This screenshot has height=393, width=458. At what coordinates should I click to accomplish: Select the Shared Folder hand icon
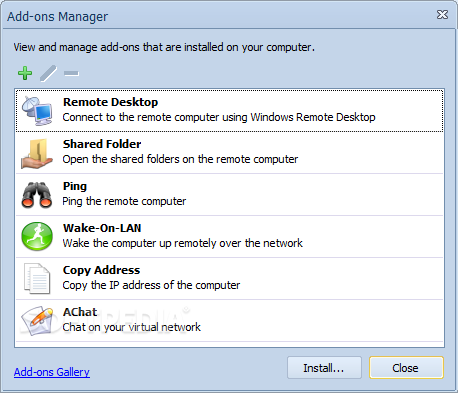(x=37, y=153)
